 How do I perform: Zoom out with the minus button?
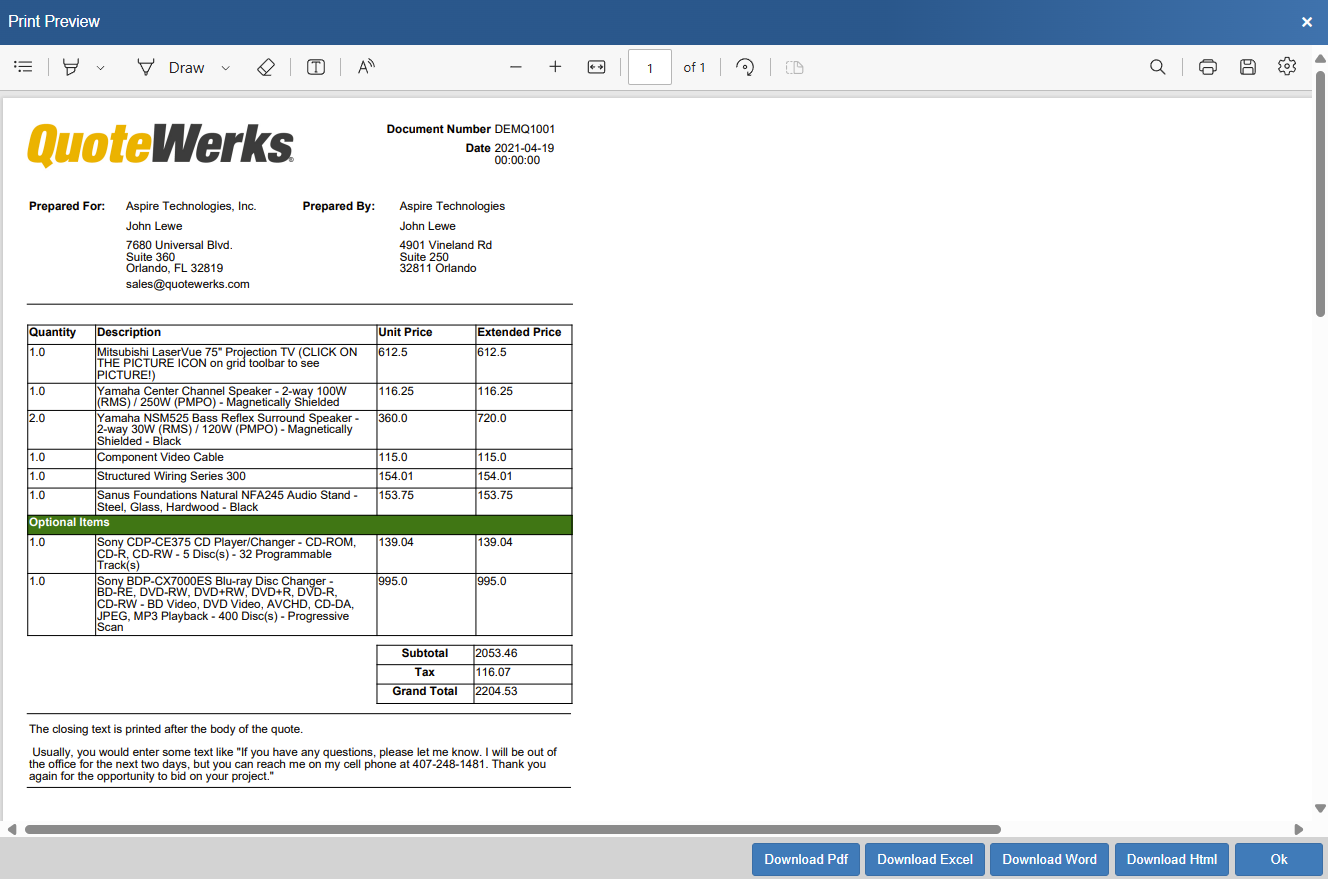(516, 67)
